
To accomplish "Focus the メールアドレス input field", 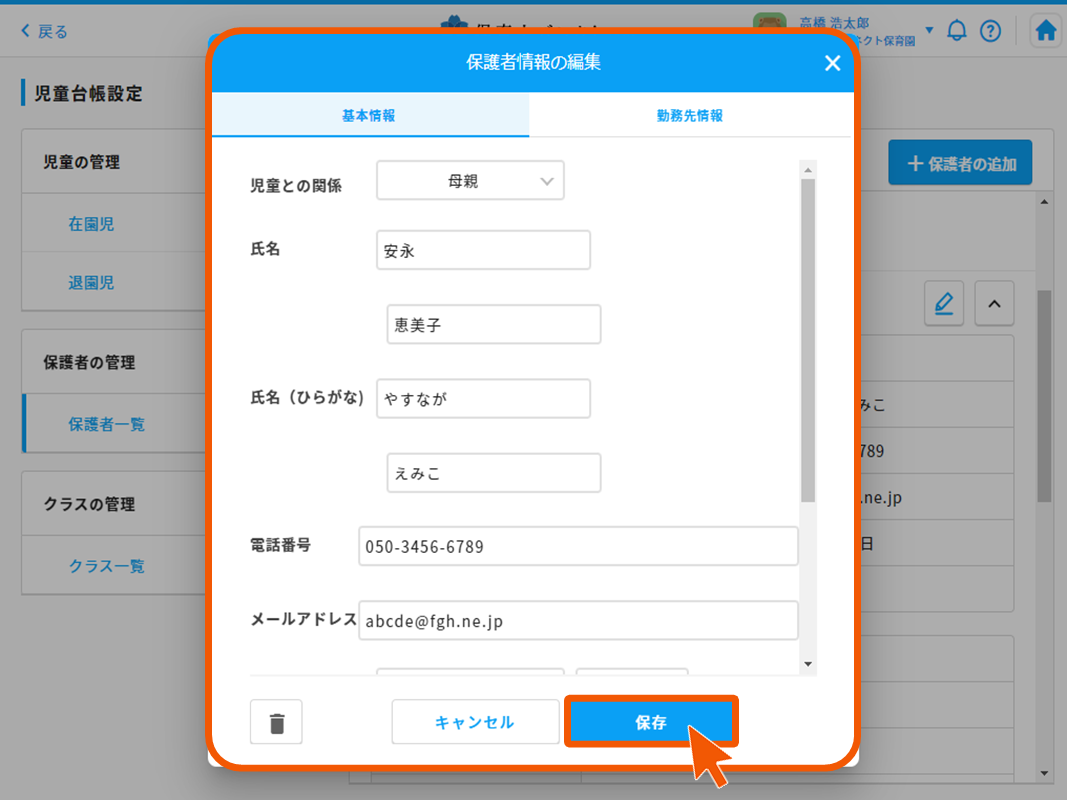I will coord(578,621).
